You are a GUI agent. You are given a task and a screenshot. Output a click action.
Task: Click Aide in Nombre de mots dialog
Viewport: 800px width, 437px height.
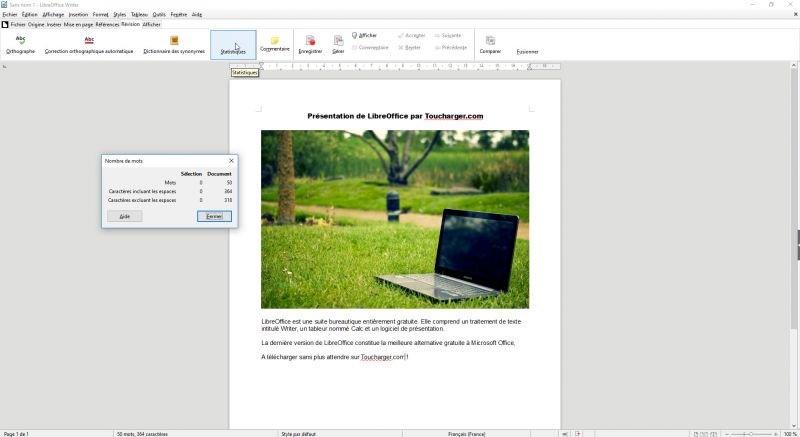pyautogui.click(x=124, y=216)
